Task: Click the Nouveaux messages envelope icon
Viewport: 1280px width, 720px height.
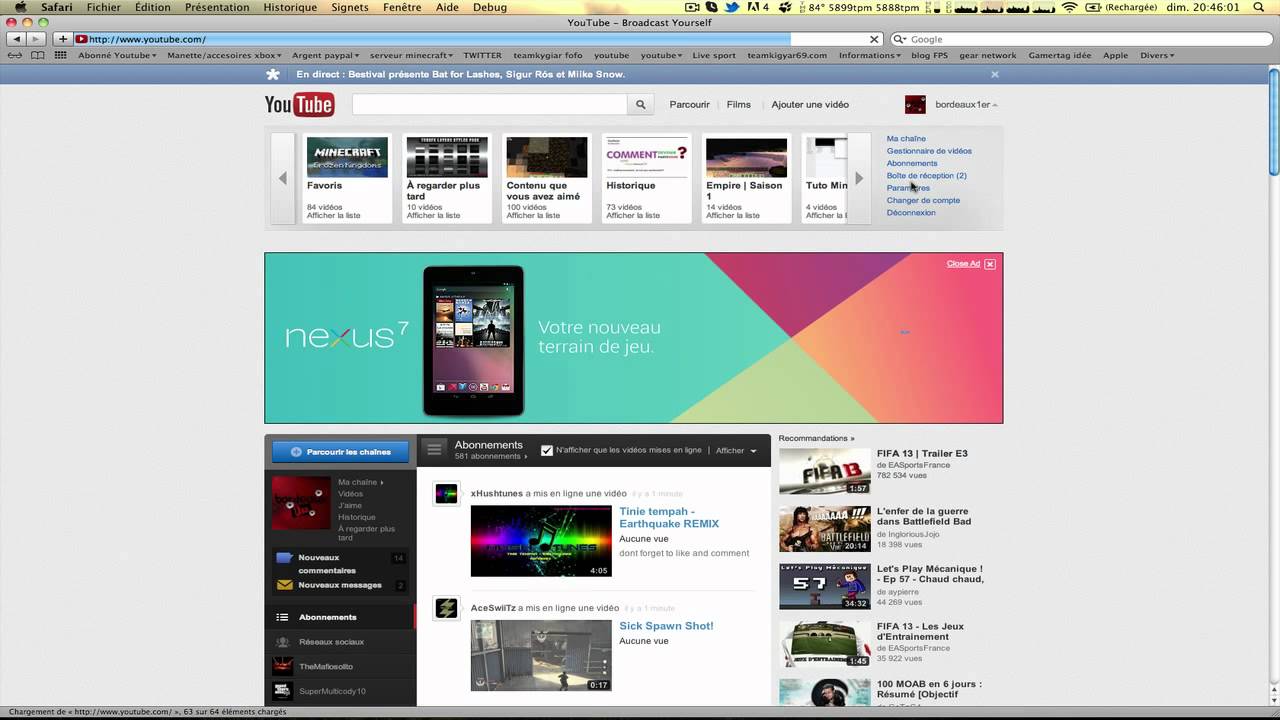Action: pos(284,585)
